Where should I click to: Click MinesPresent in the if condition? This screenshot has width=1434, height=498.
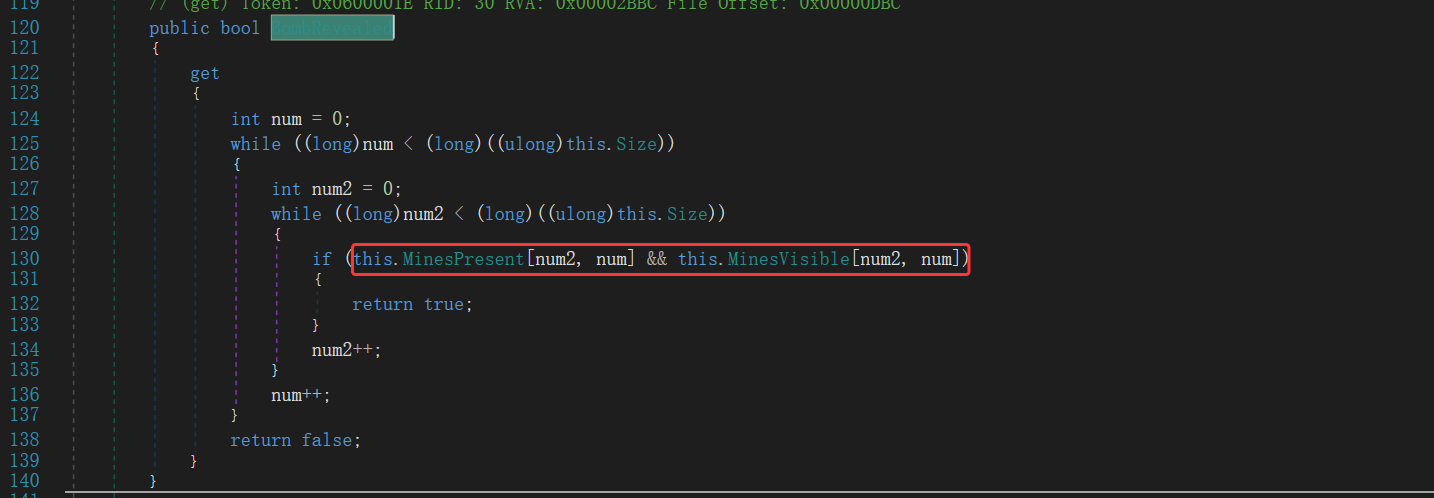pyautogui.click(x=464, y=260)
